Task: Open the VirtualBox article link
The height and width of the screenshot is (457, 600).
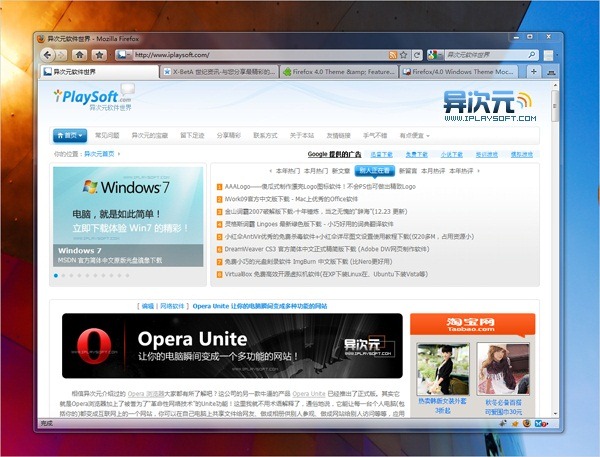Action: point(326,274)
